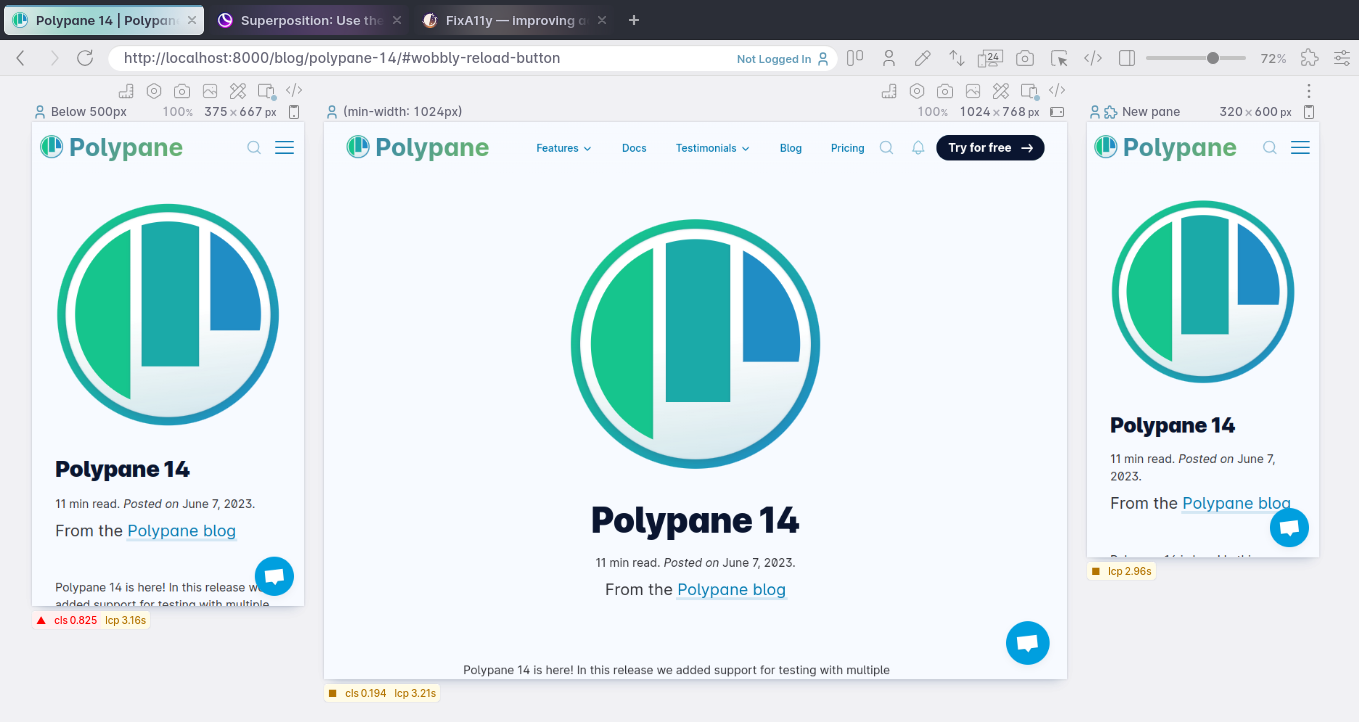This screenshot has width=1359, height=722.
Task: Open hamburger menu in the New pane
Action: pos(1300,148)
